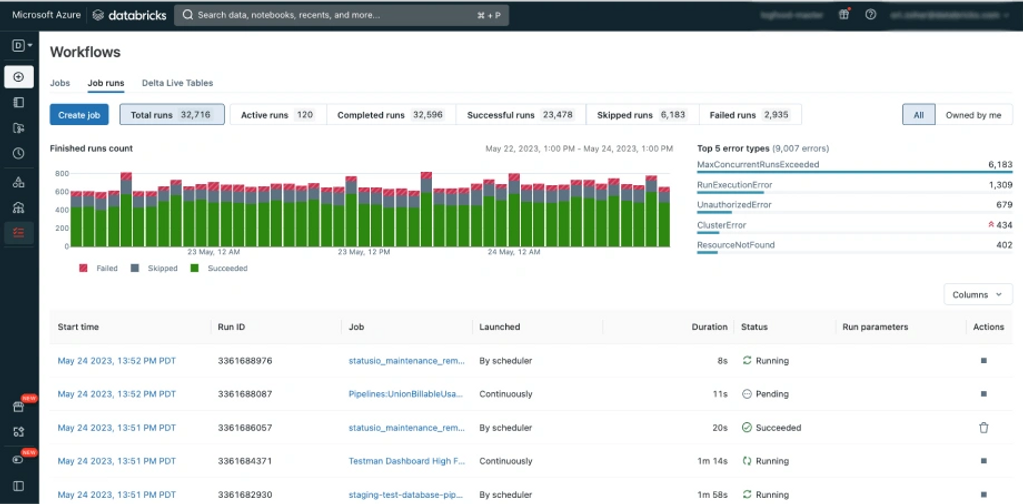Open the user account dropdown menu

tap(950, 15)
